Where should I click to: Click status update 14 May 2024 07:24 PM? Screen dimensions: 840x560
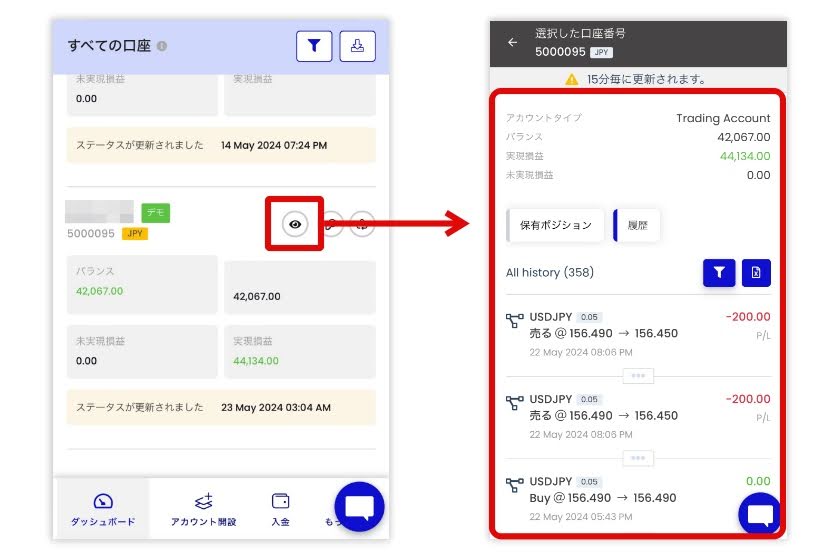(221, 145)
